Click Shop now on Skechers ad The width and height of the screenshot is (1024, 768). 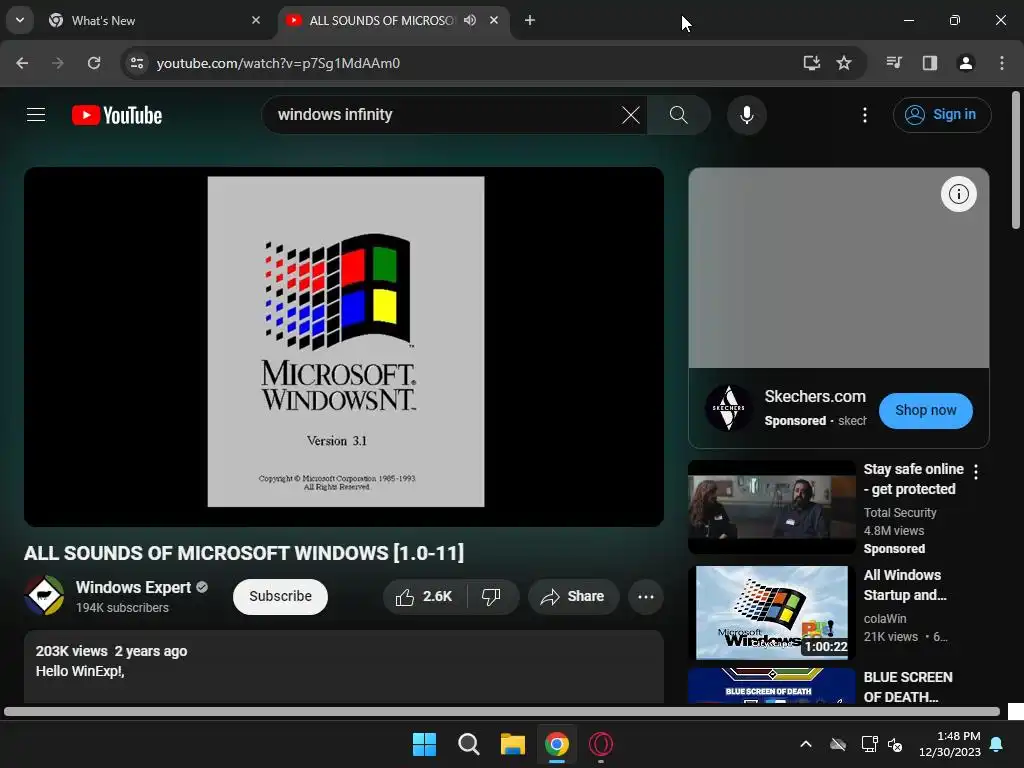pos(925,411)
